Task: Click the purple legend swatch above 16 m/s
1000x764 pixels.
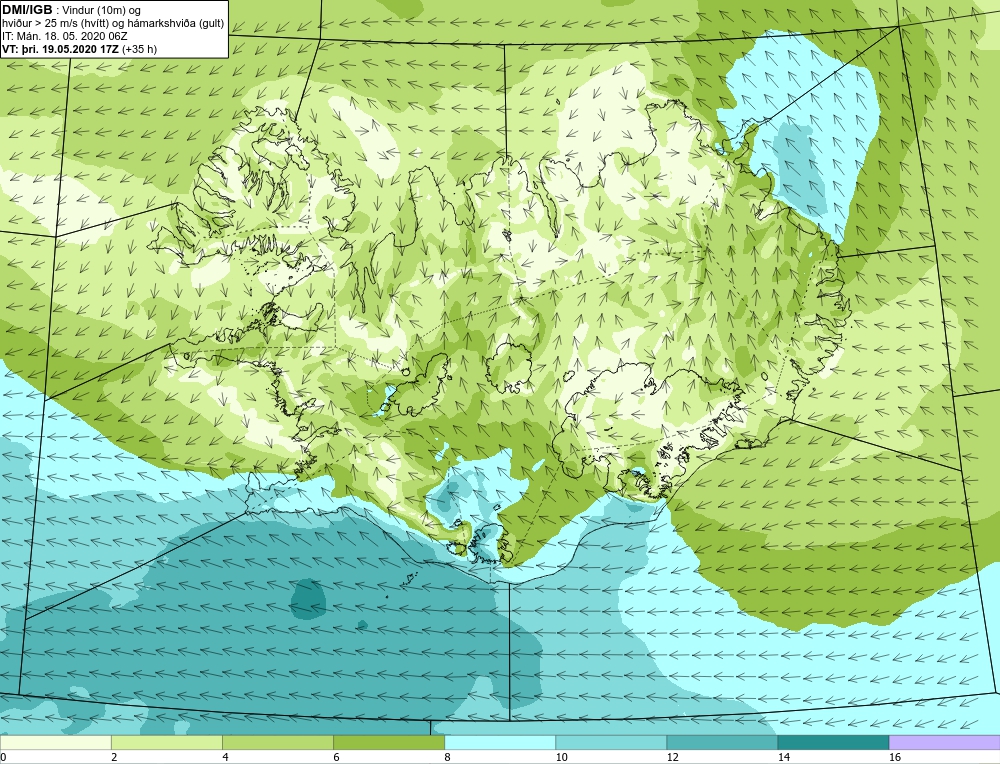Action: (945, 742)
